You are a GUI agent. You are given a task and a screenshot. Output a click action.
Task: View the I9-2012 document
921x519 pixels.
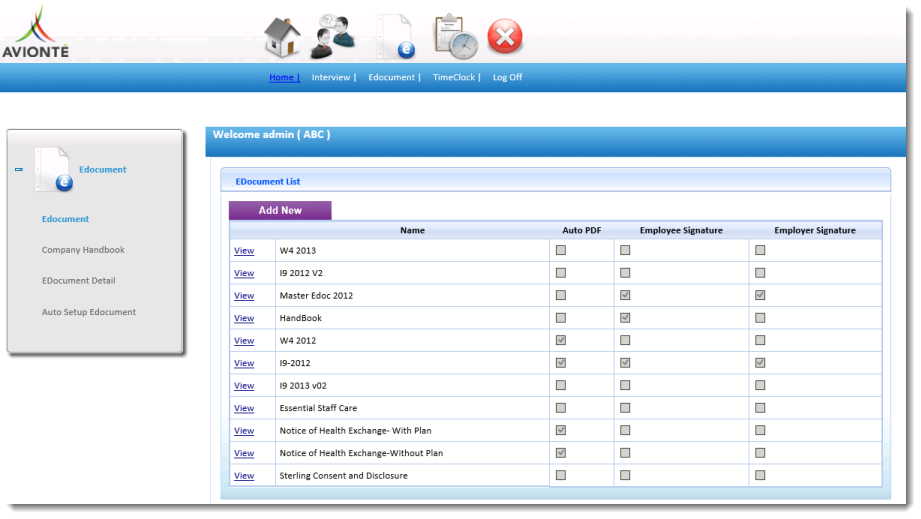(x=244, y=363)
